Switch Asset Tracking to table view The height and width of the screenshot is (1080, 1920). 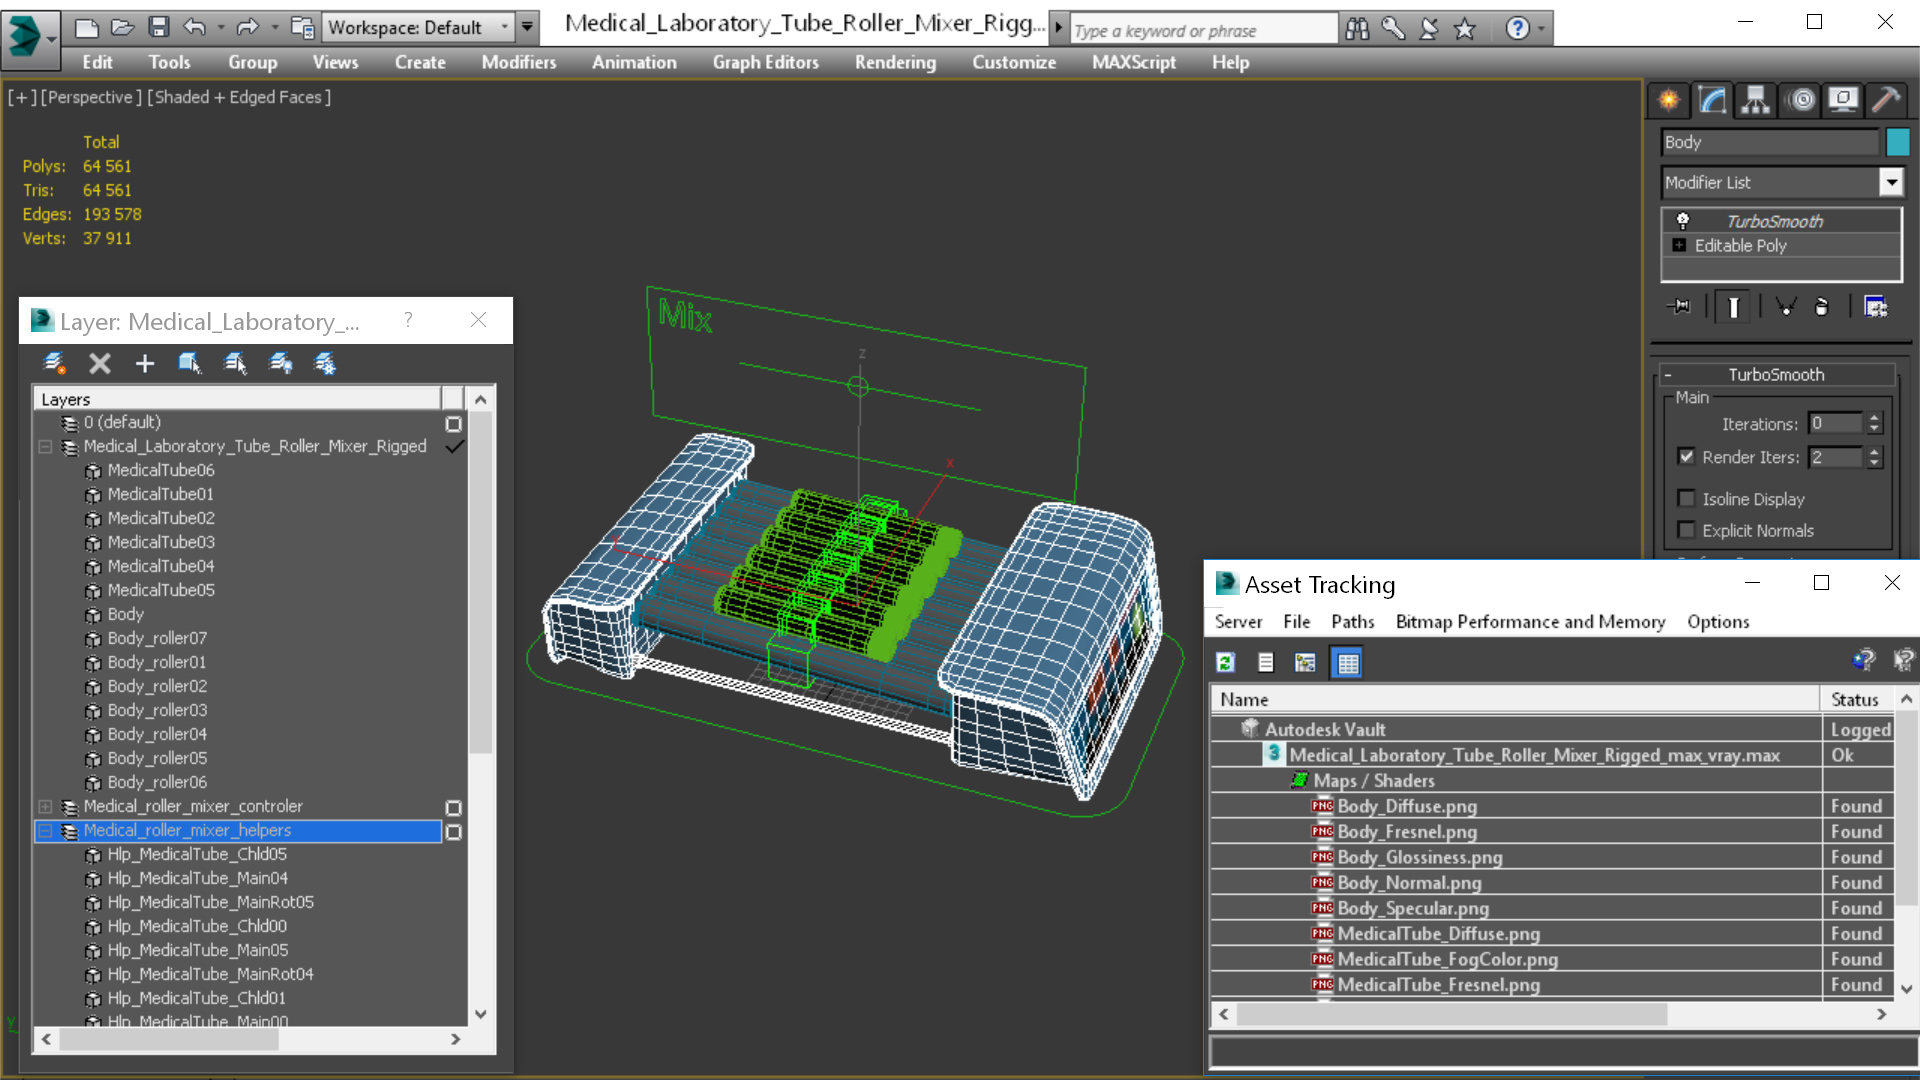pyautogui.click(x=1347, y=662)
